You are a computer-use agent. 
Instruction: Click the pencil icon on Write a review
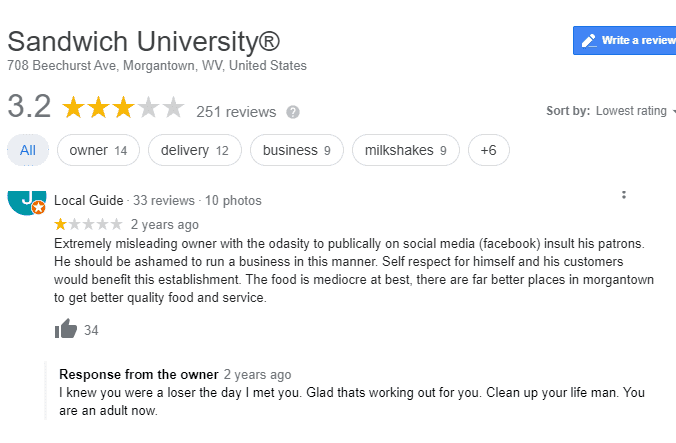point(589,40)
